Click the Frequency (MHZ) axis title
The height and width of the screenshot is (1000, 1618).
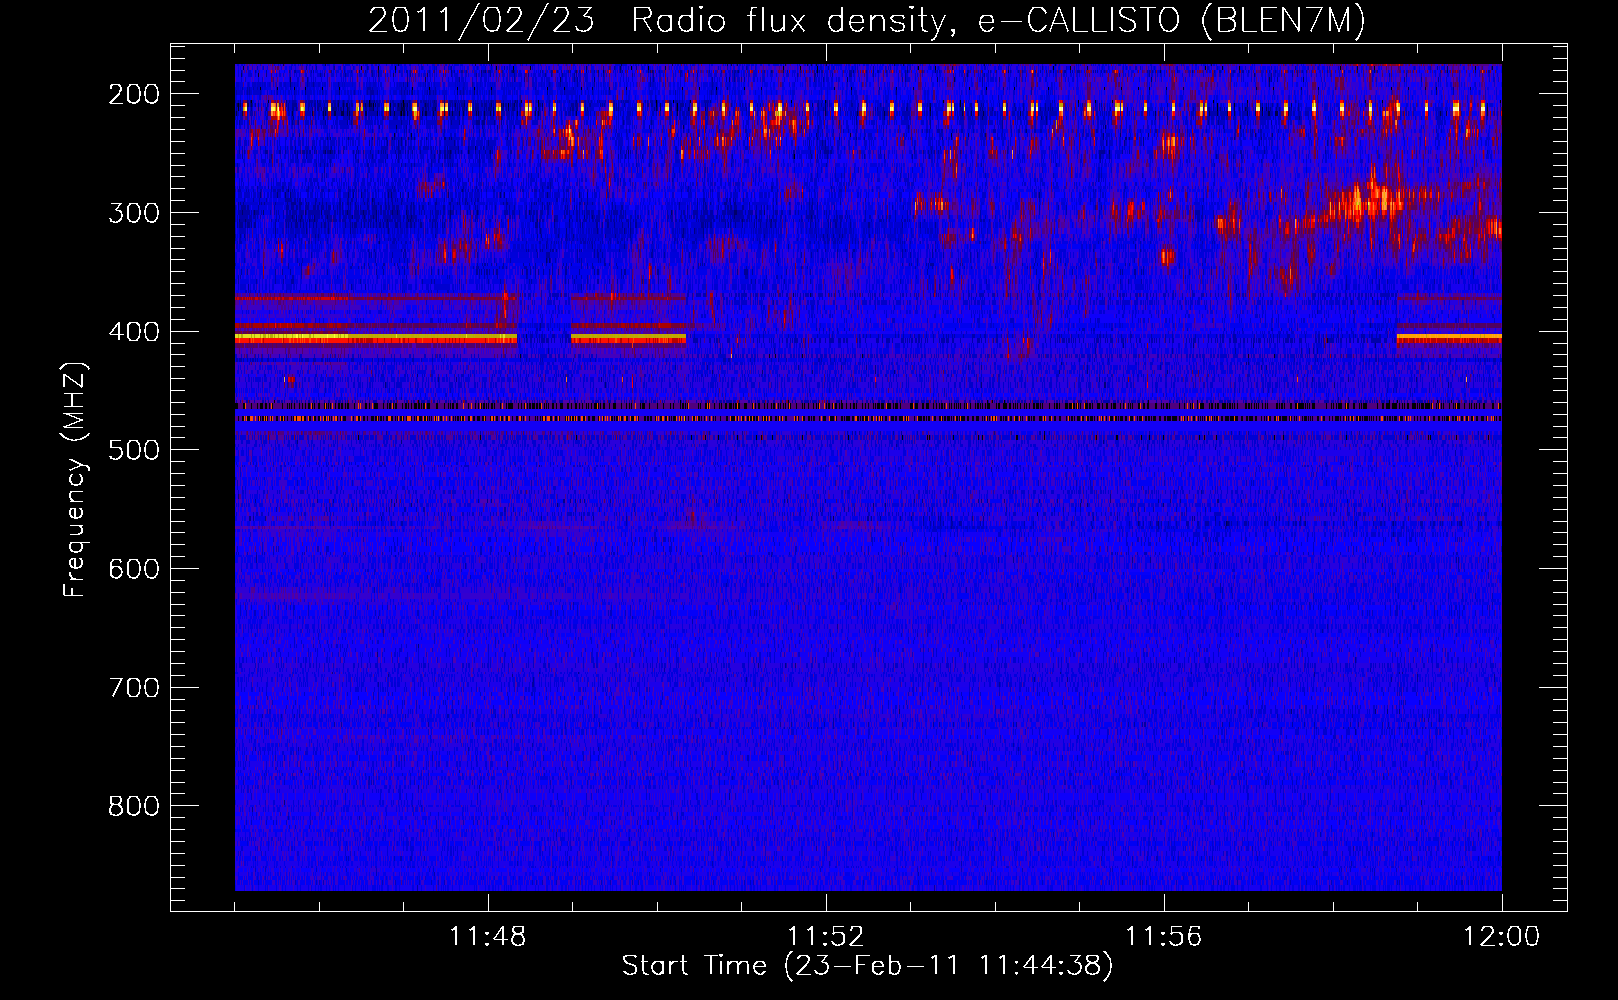pos(75,479)
